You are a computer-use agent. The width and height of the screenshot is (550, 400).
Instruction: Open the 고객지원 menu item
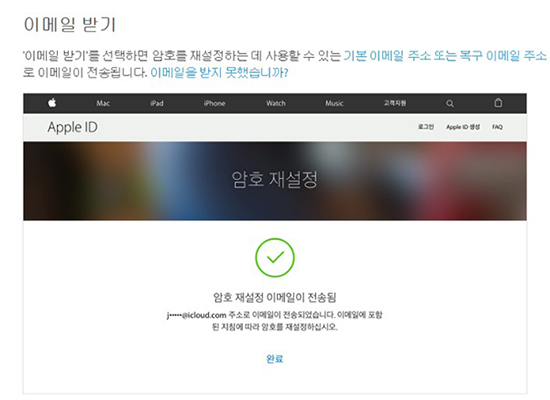(395, 103)
